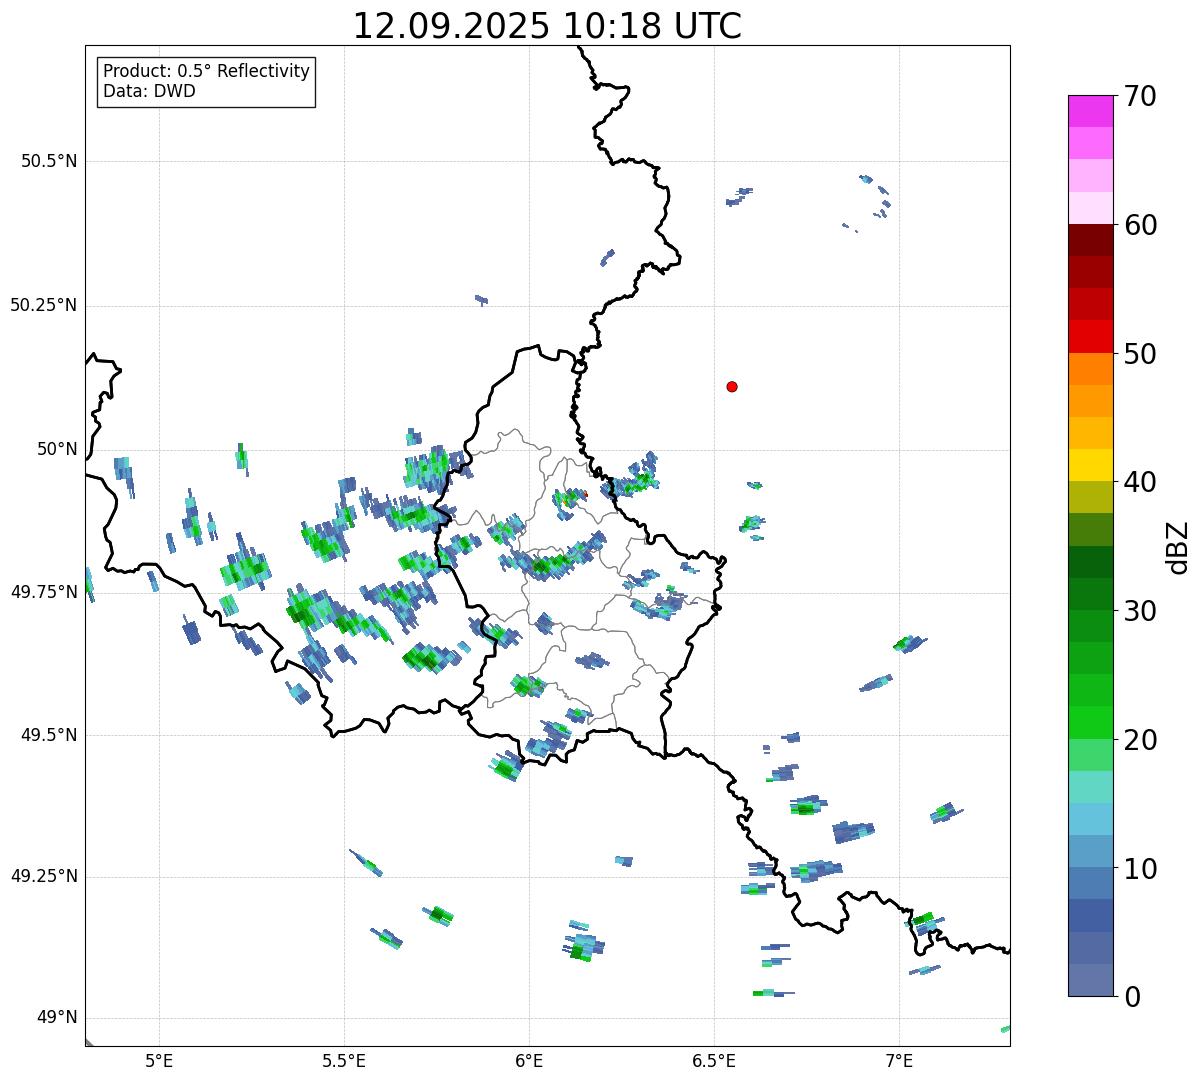
Task: Click the red station marker dot
Action: click(732, 386)
